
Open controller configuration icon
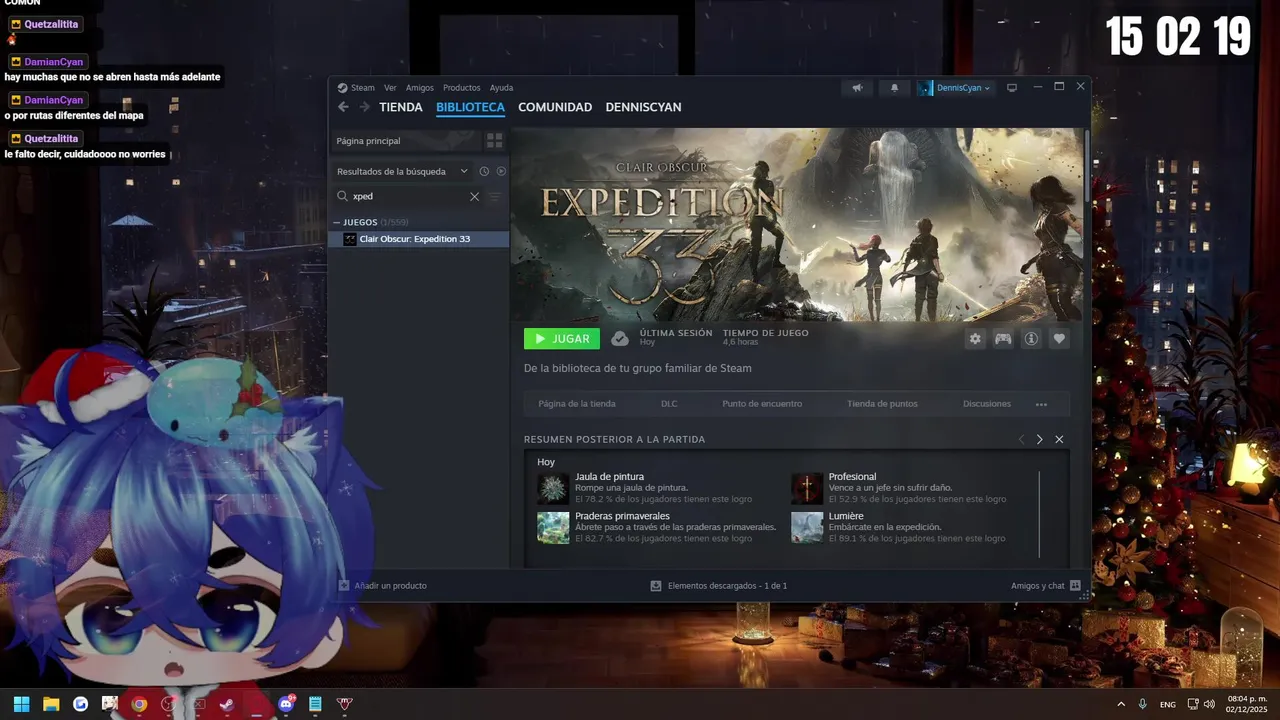[1003, 339]
